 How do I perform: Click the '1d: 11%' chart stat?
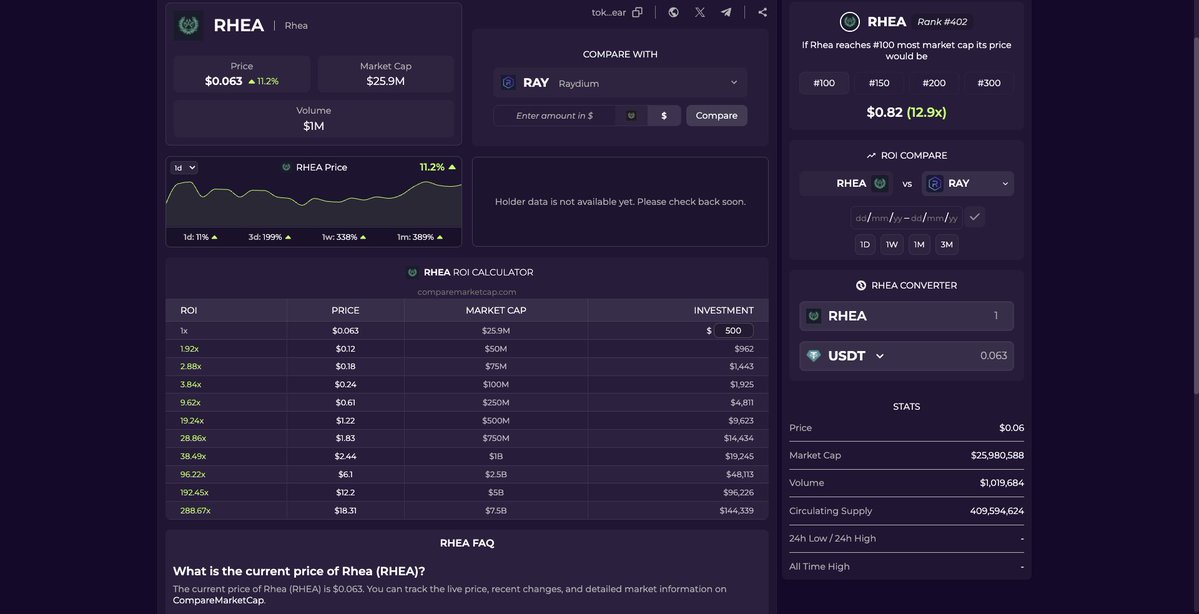(x=200, y=237)
